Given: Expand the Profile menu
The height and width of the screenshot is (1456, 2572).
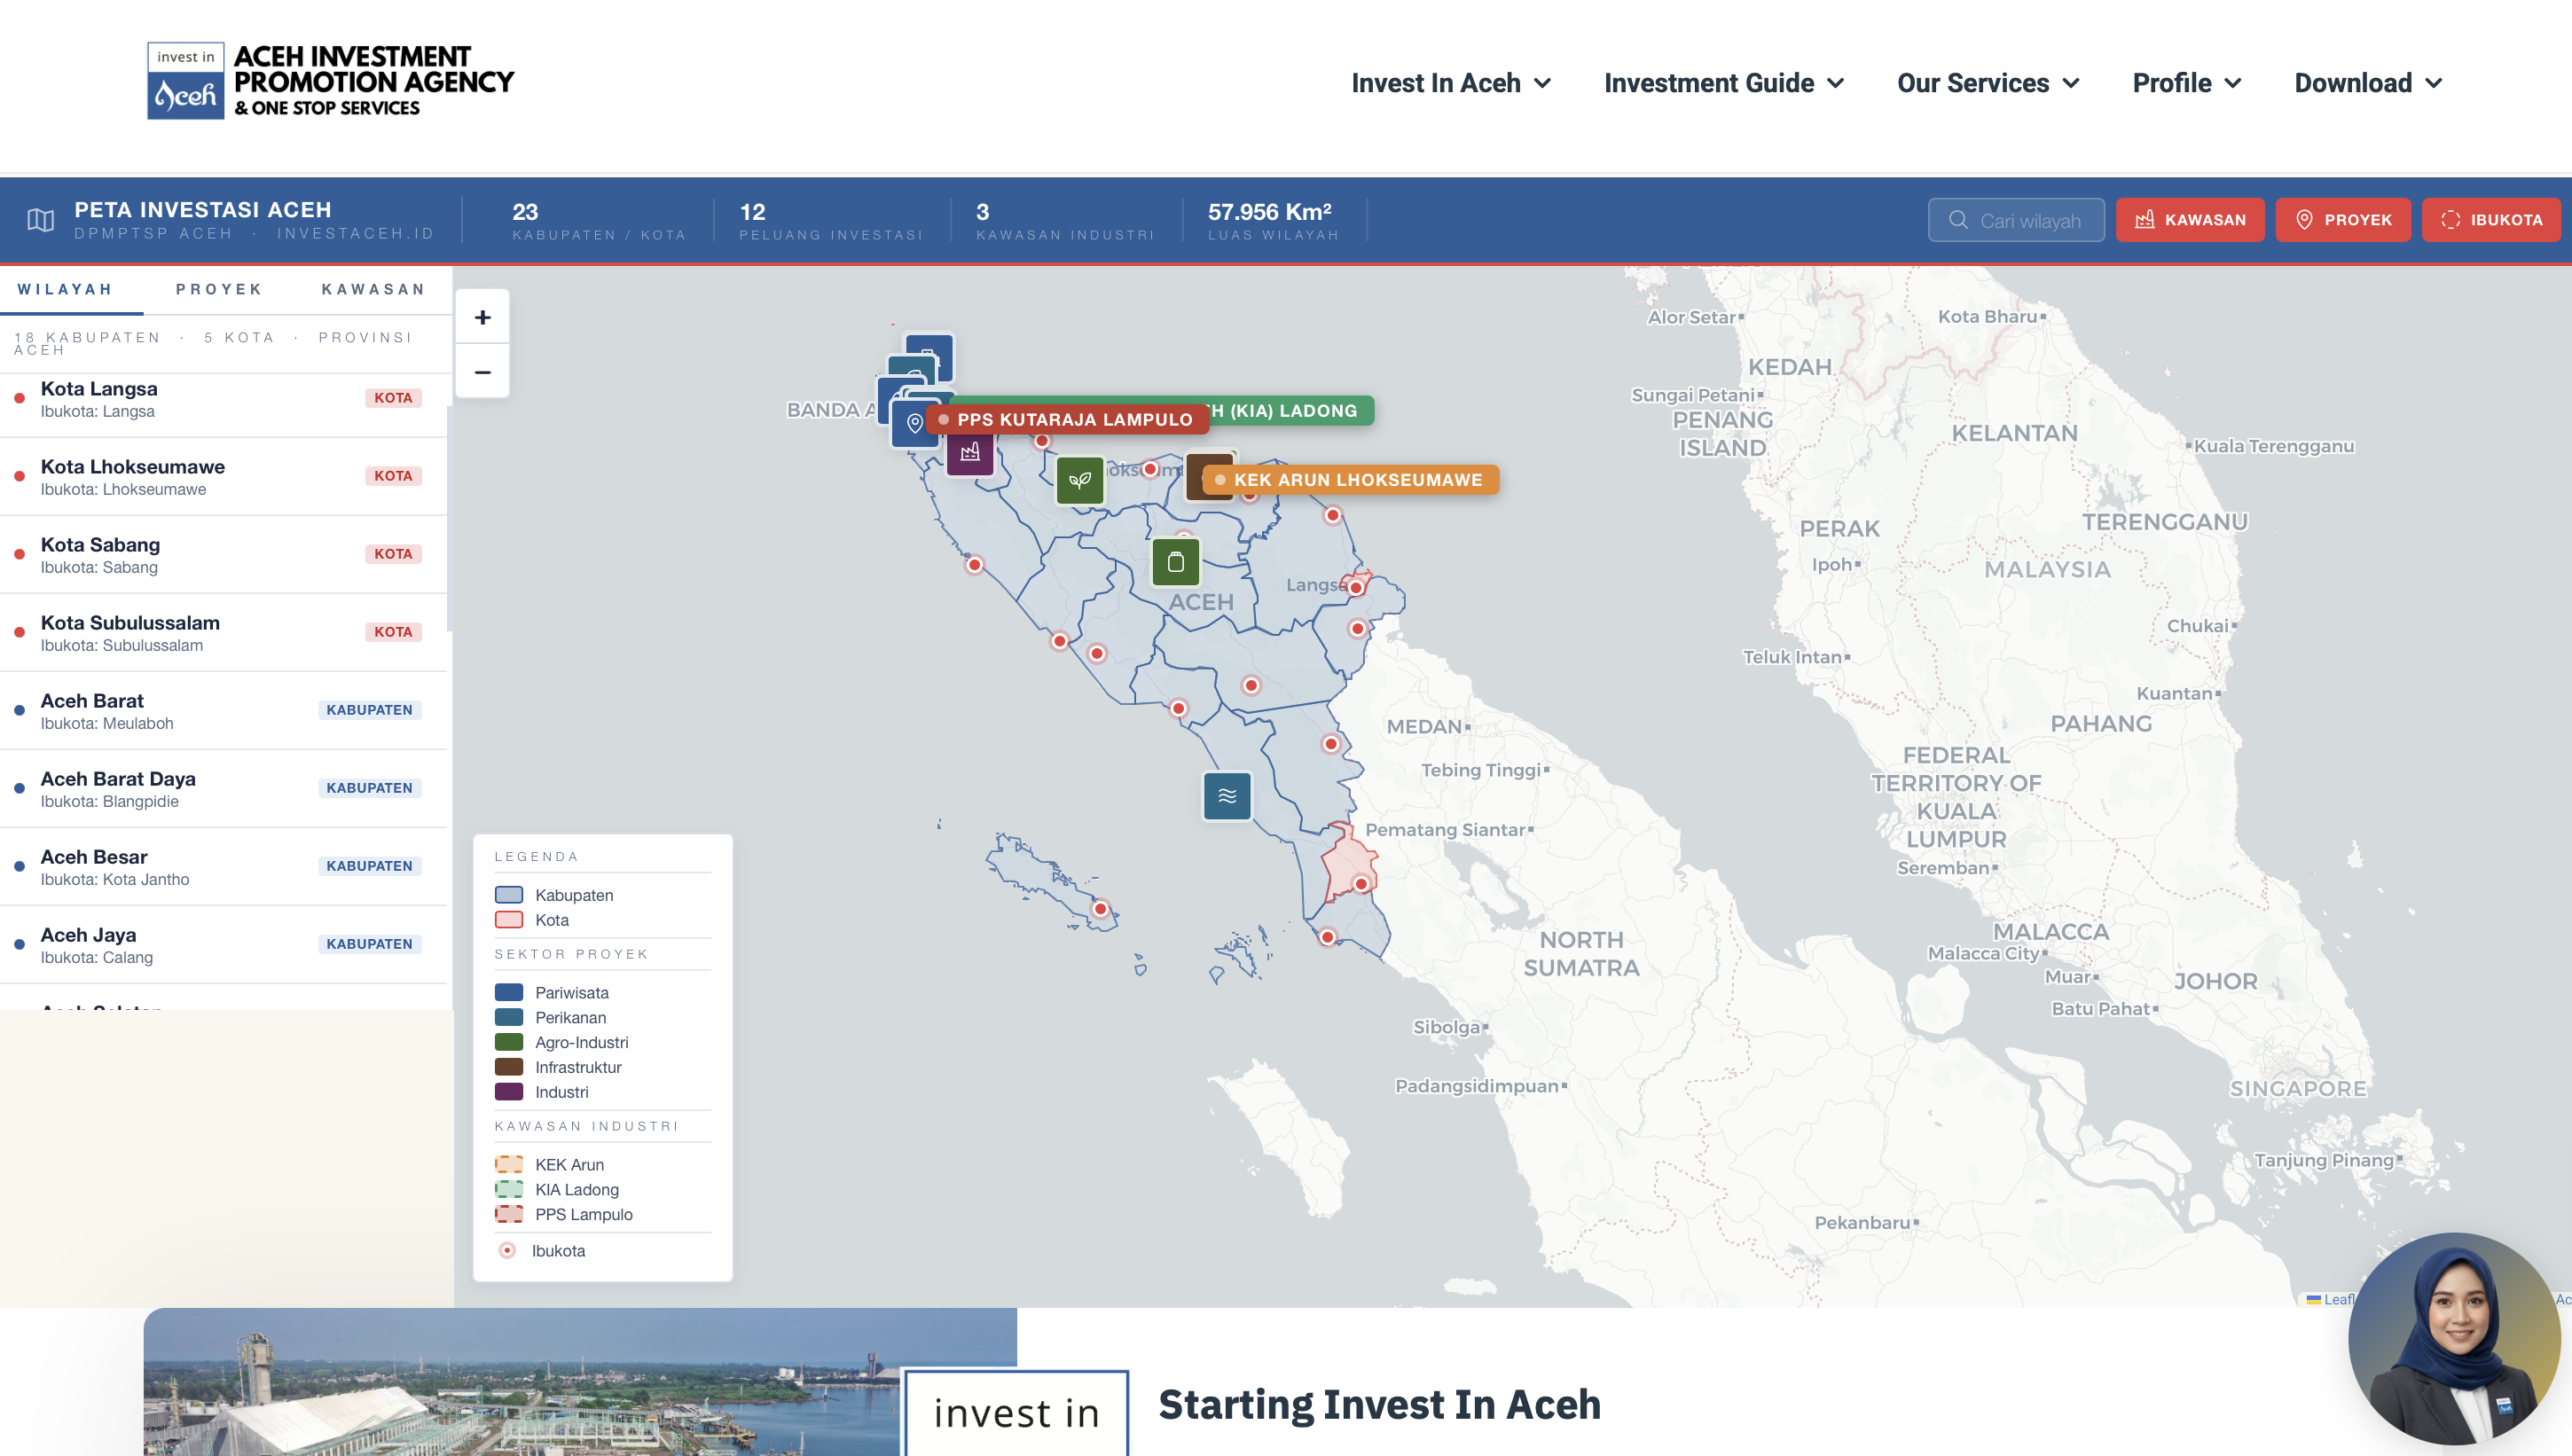Looking at the screenshot, I should [x=2187, y=83].
